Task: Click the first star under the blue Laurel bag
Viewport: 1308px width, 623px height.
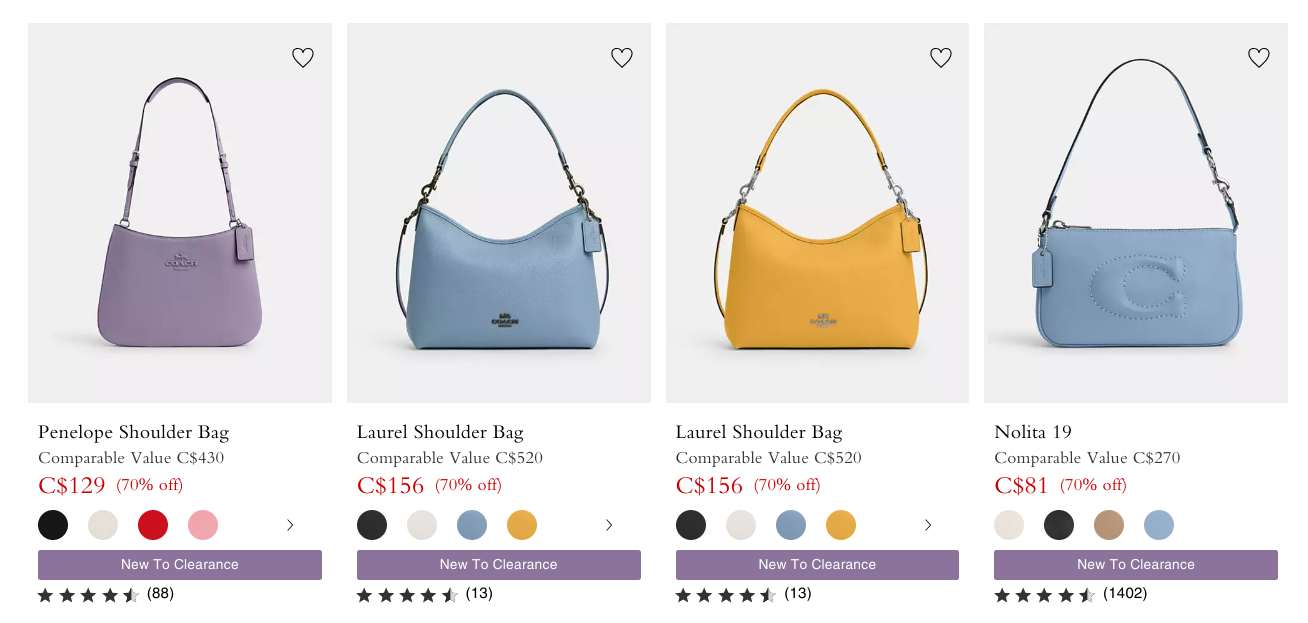Action: point(364,593)
